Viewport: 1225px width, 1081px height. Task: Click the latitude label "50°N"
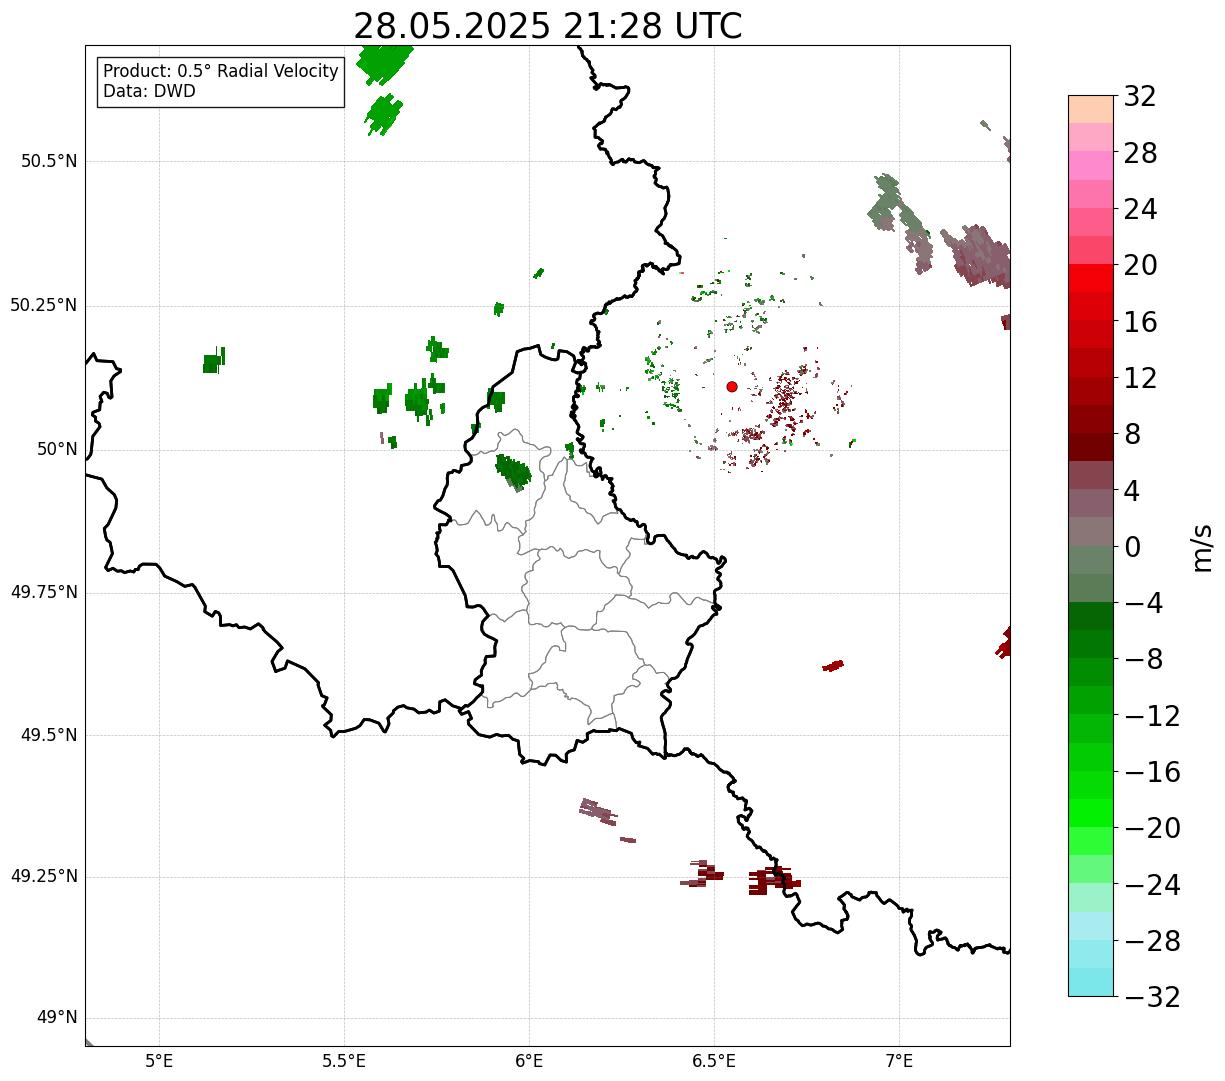click(57, 449)
